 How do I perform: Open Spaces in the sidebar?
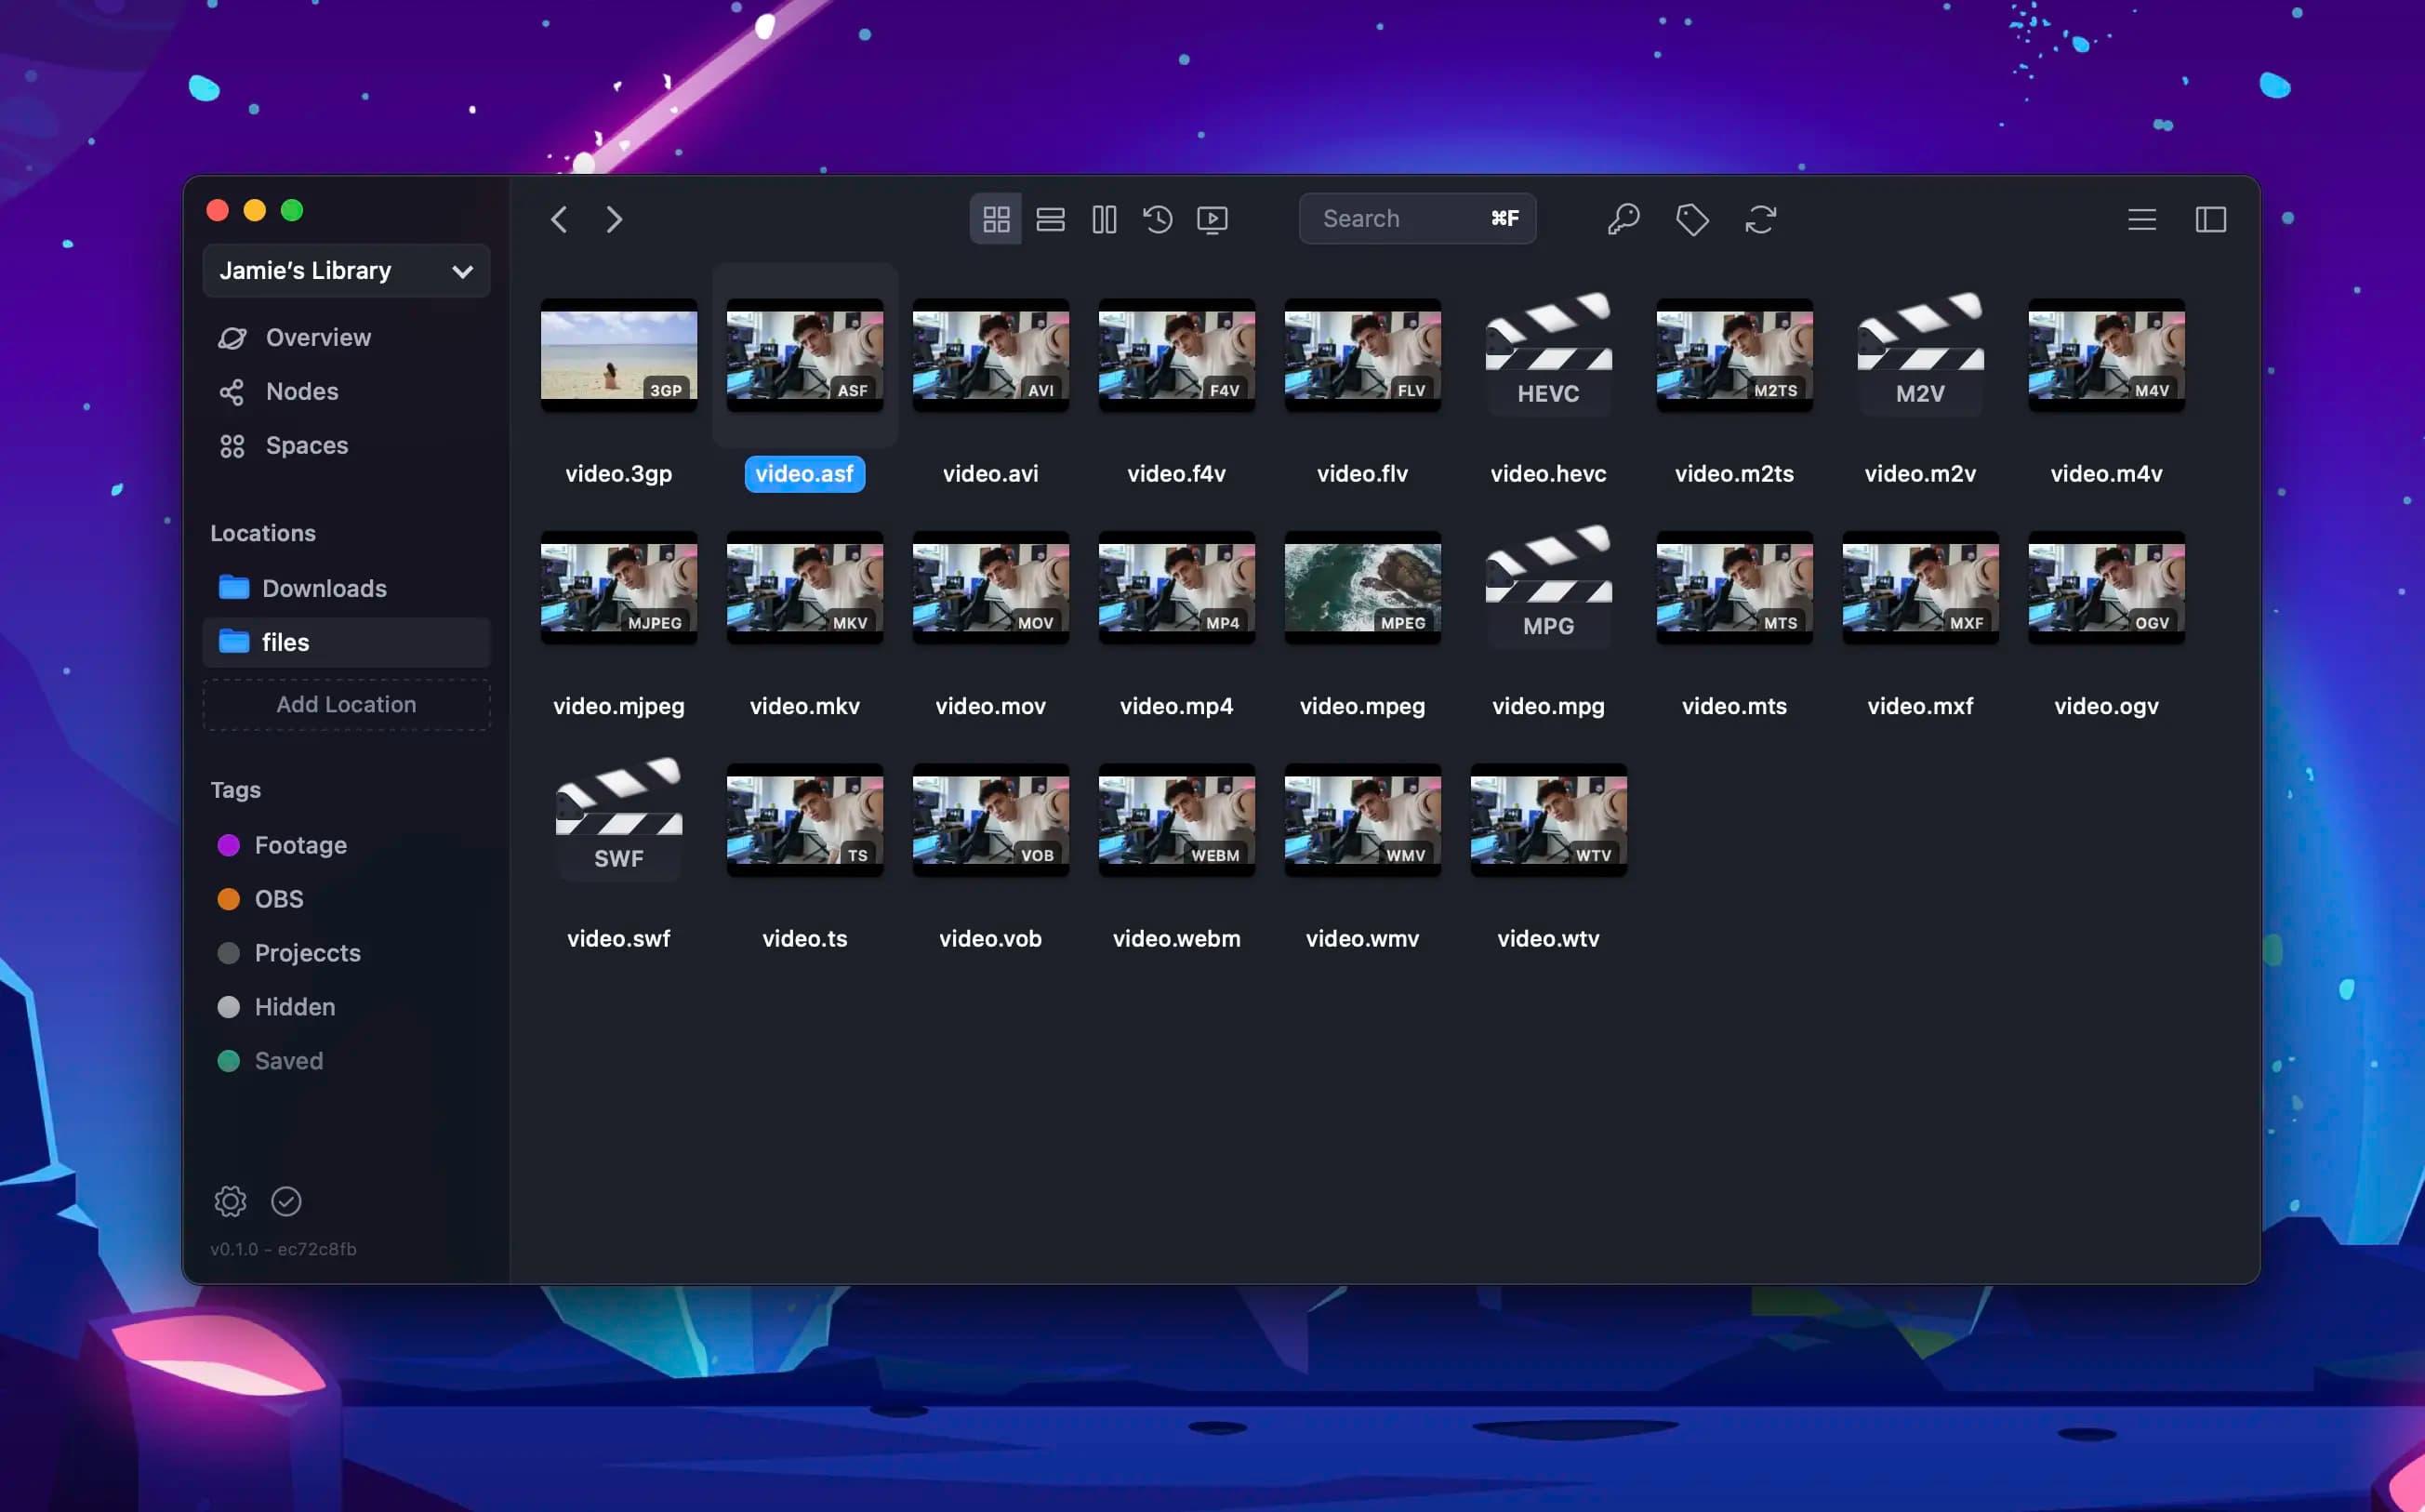pos(346,446)
